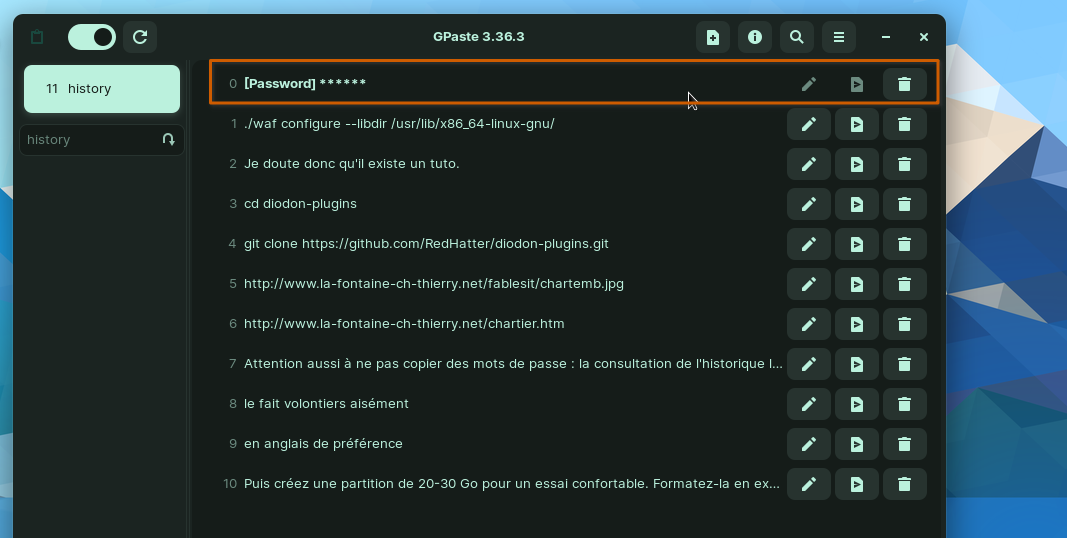Delete the 'cd diodon-plugins' entry
The height and width of the screenshot is (538, 1067).
(905, 204)
